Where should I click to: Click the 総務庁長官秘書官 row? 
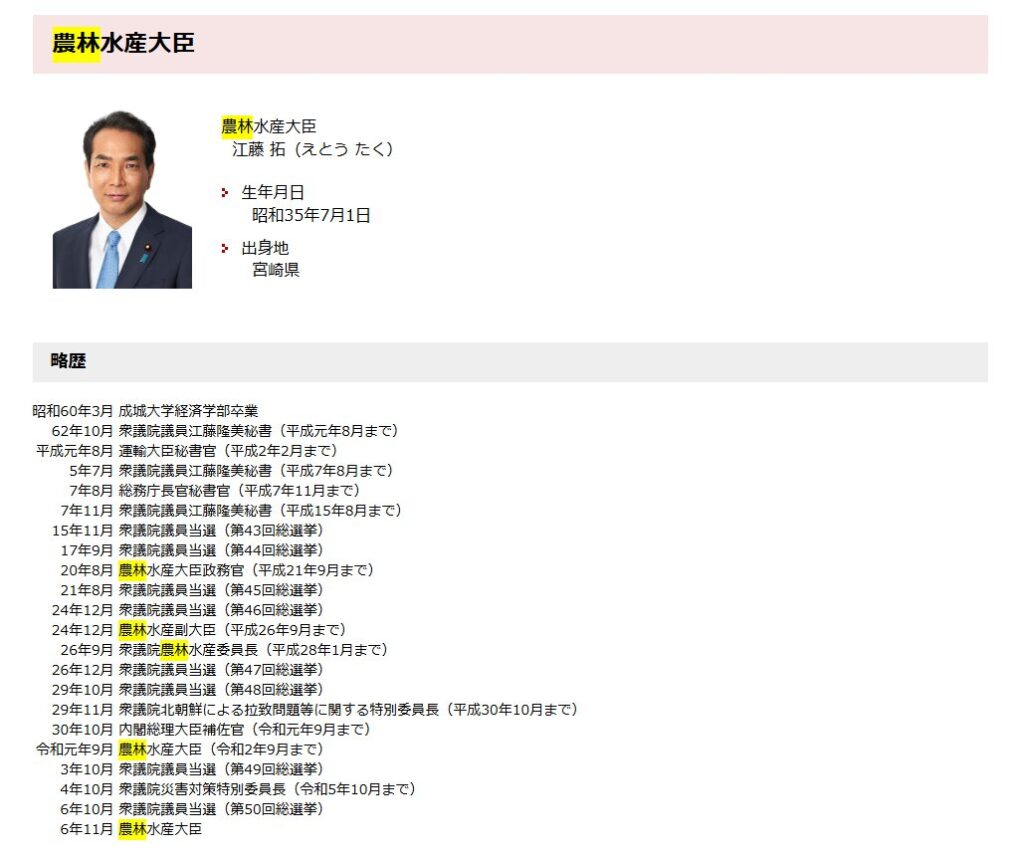(216, 491)
